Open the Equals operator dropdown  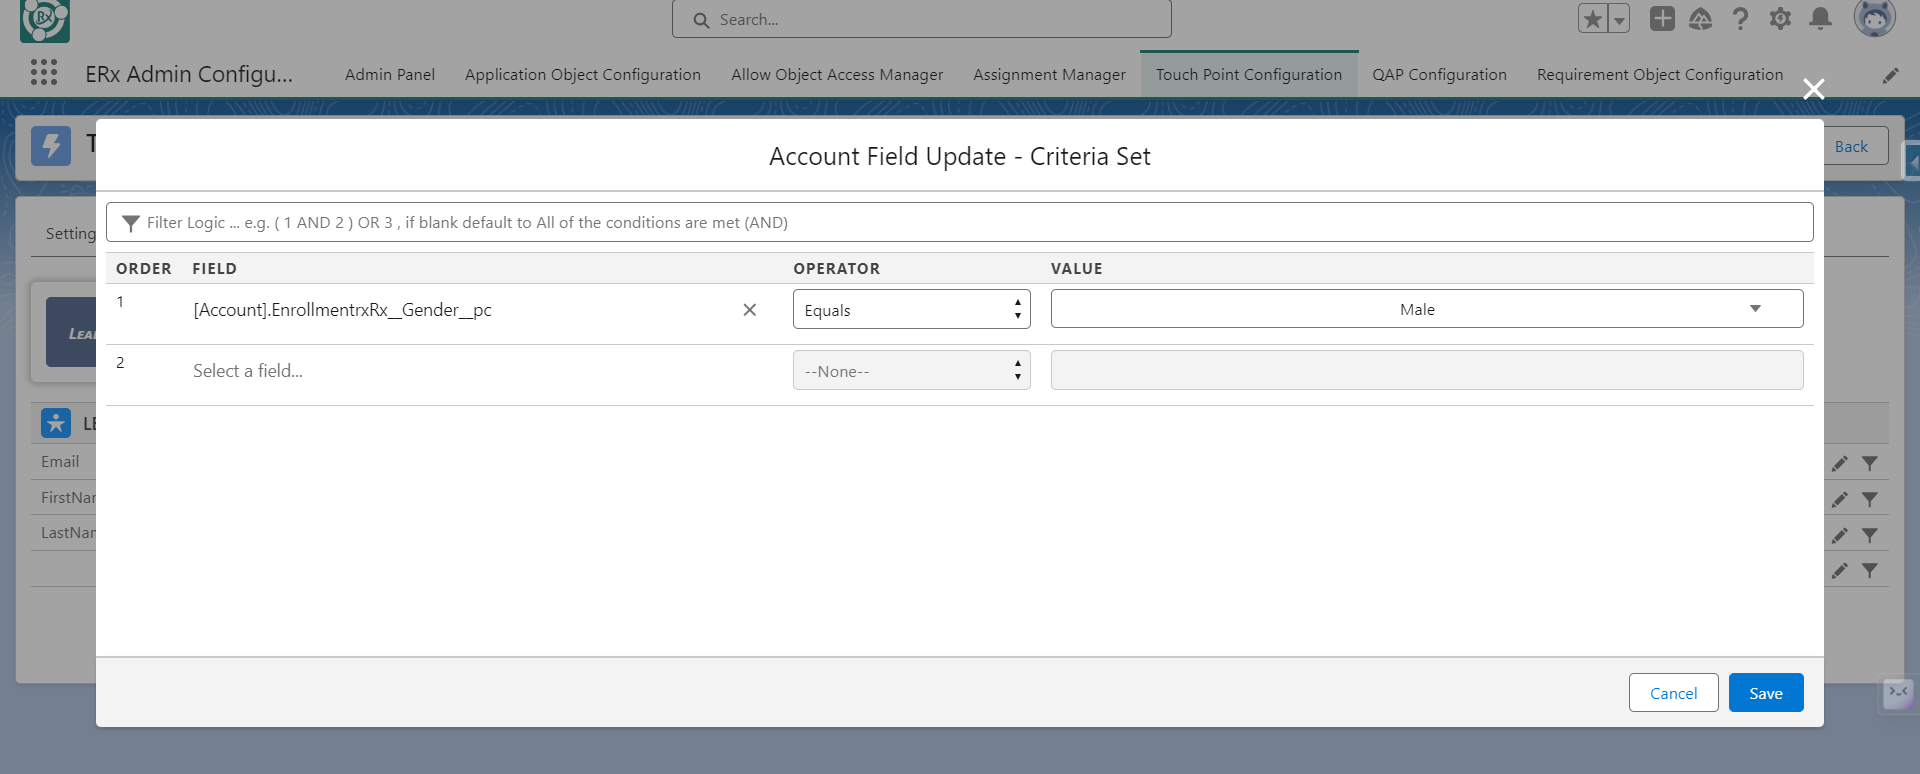tap(911, 310)
